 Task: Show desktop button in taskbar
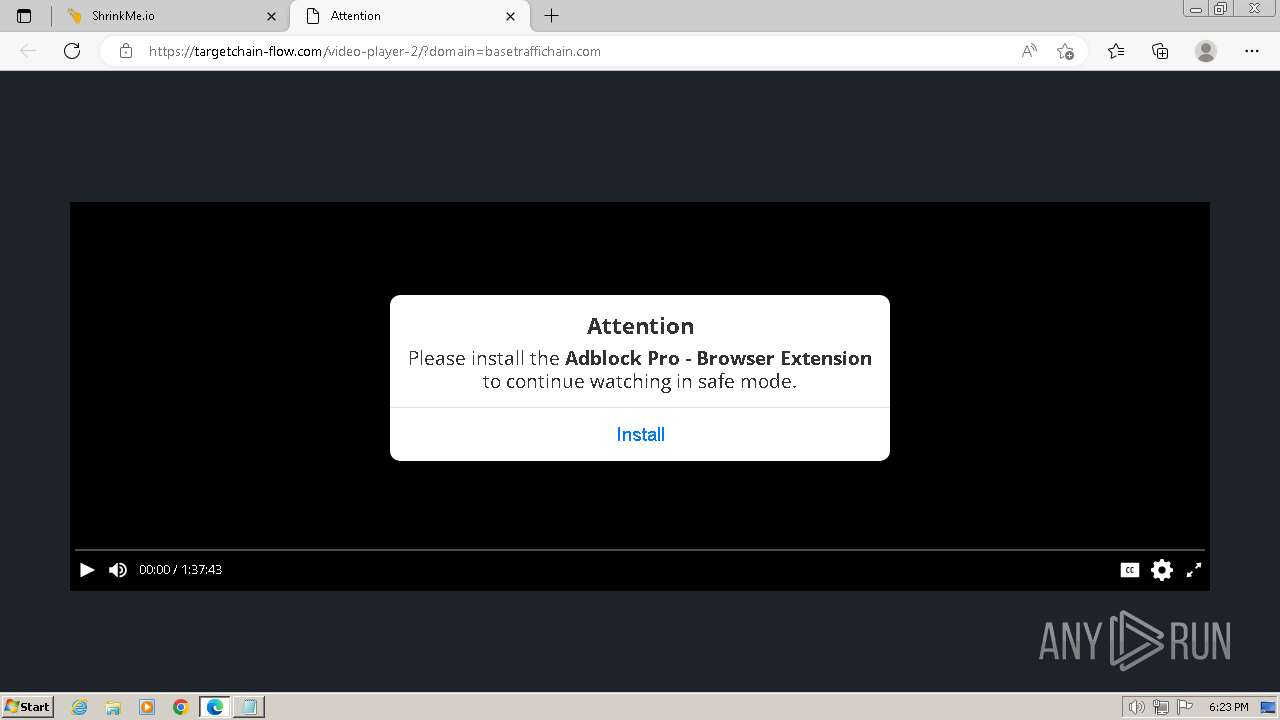tap(1269, 707)
